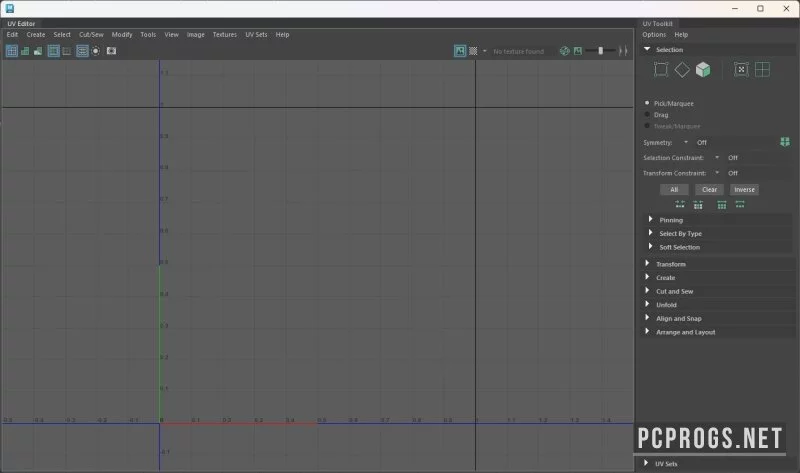
Task: Open the View menu
Action: click(x=171, y=35)
